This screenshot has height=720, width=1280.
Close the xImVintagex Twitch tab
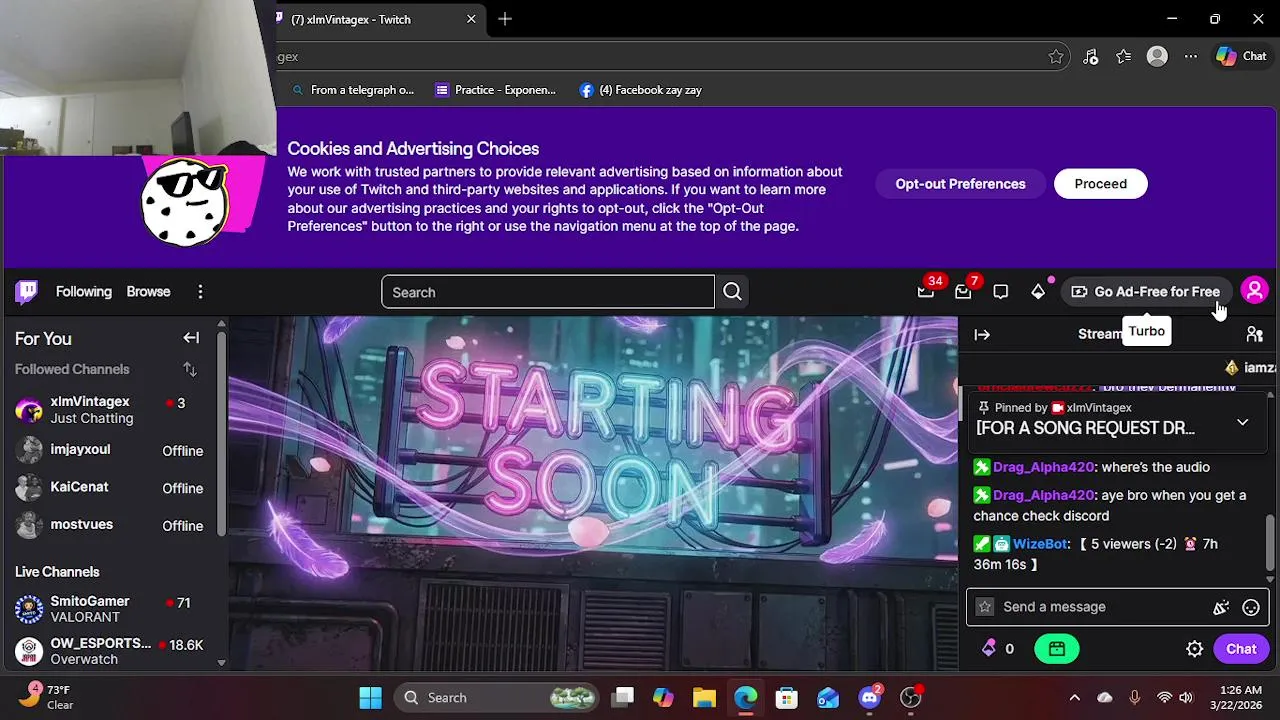coord(471,19)
